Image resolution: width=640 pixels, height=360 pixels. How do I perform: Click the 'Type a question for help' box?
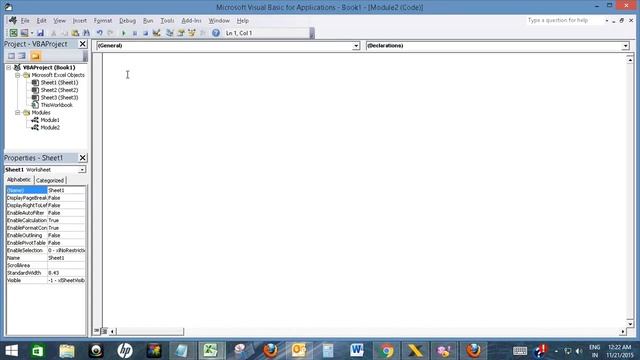(564, 20)
